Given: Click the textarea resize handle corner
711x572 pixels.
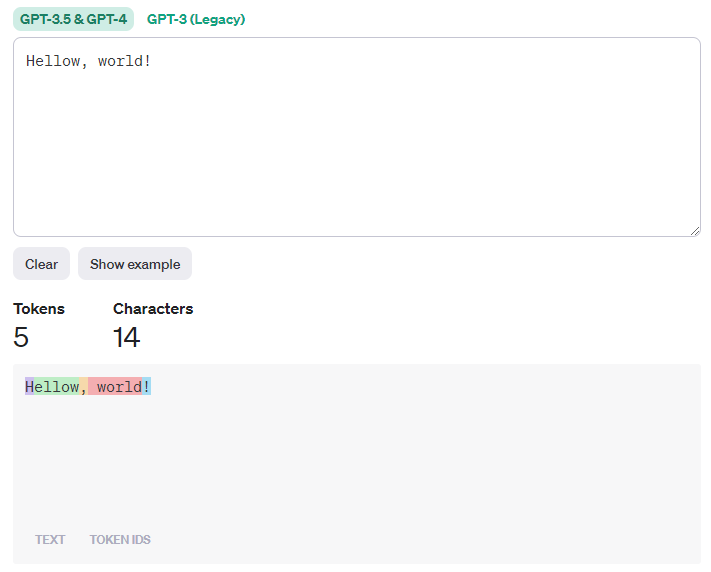Looking at the screenshot, I should coord(695,231).
